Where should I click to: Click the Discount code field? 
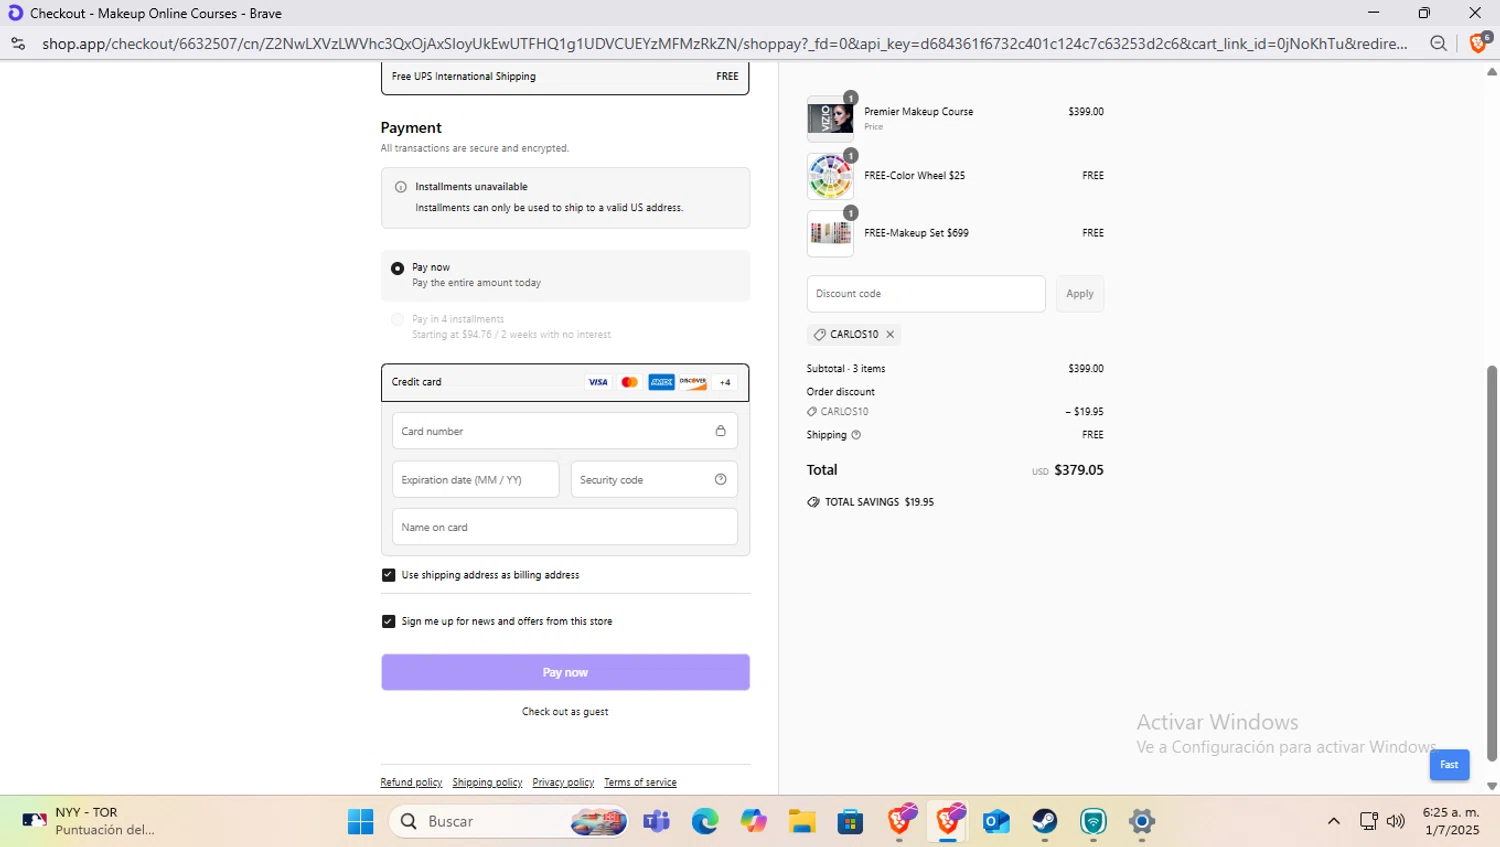coord(926,294)
